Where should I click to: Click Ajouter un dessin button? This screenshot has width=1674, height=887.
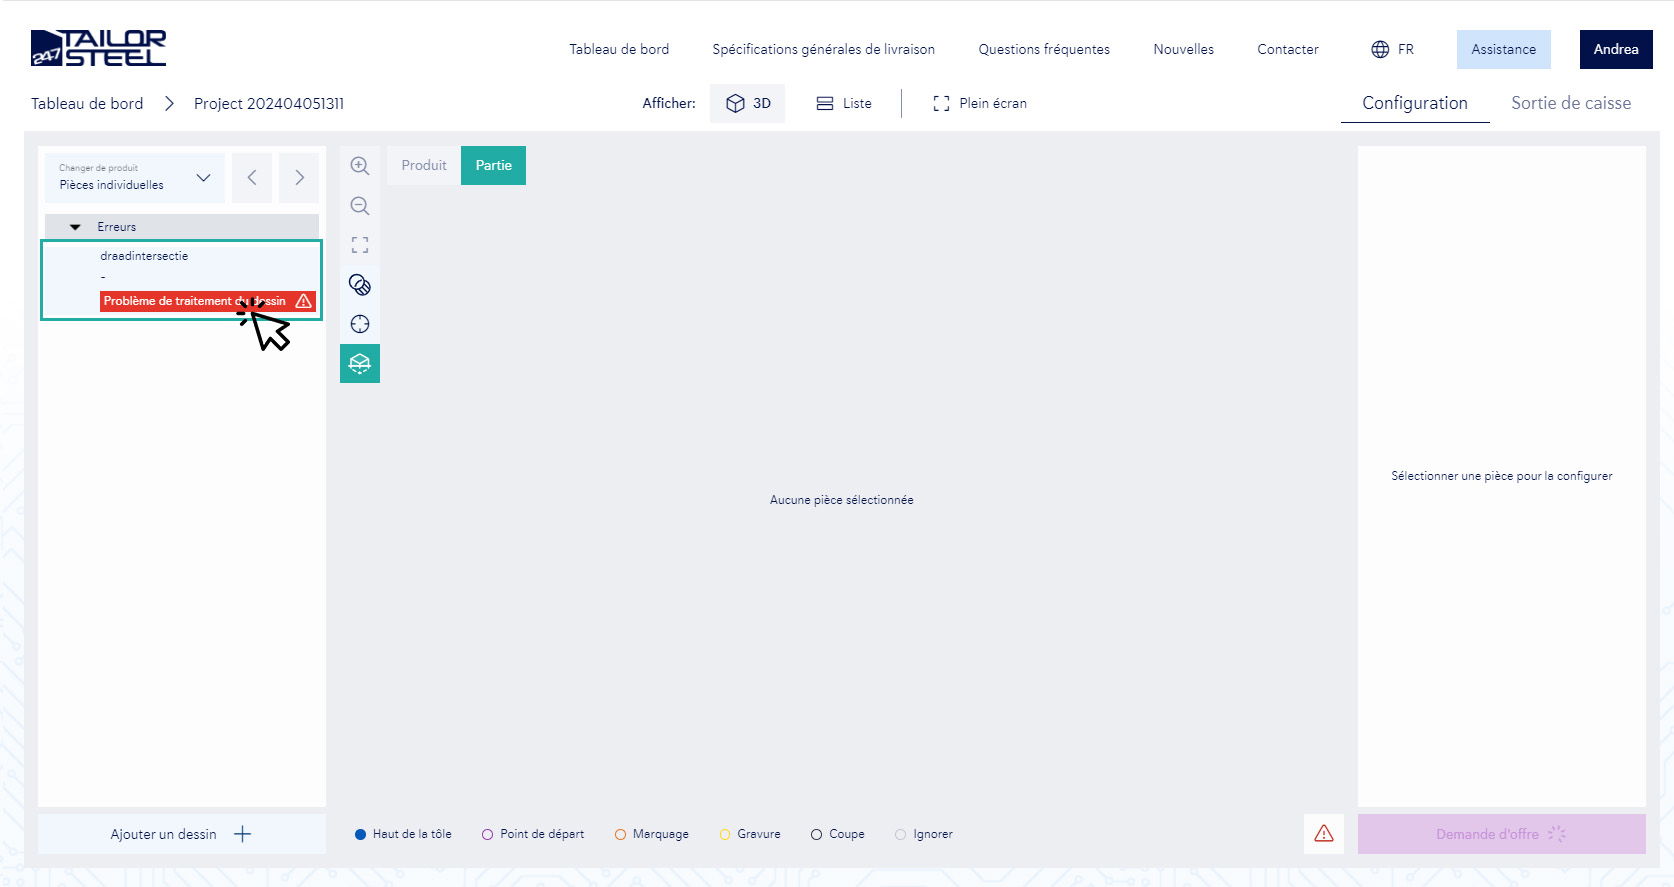[181, 834]
